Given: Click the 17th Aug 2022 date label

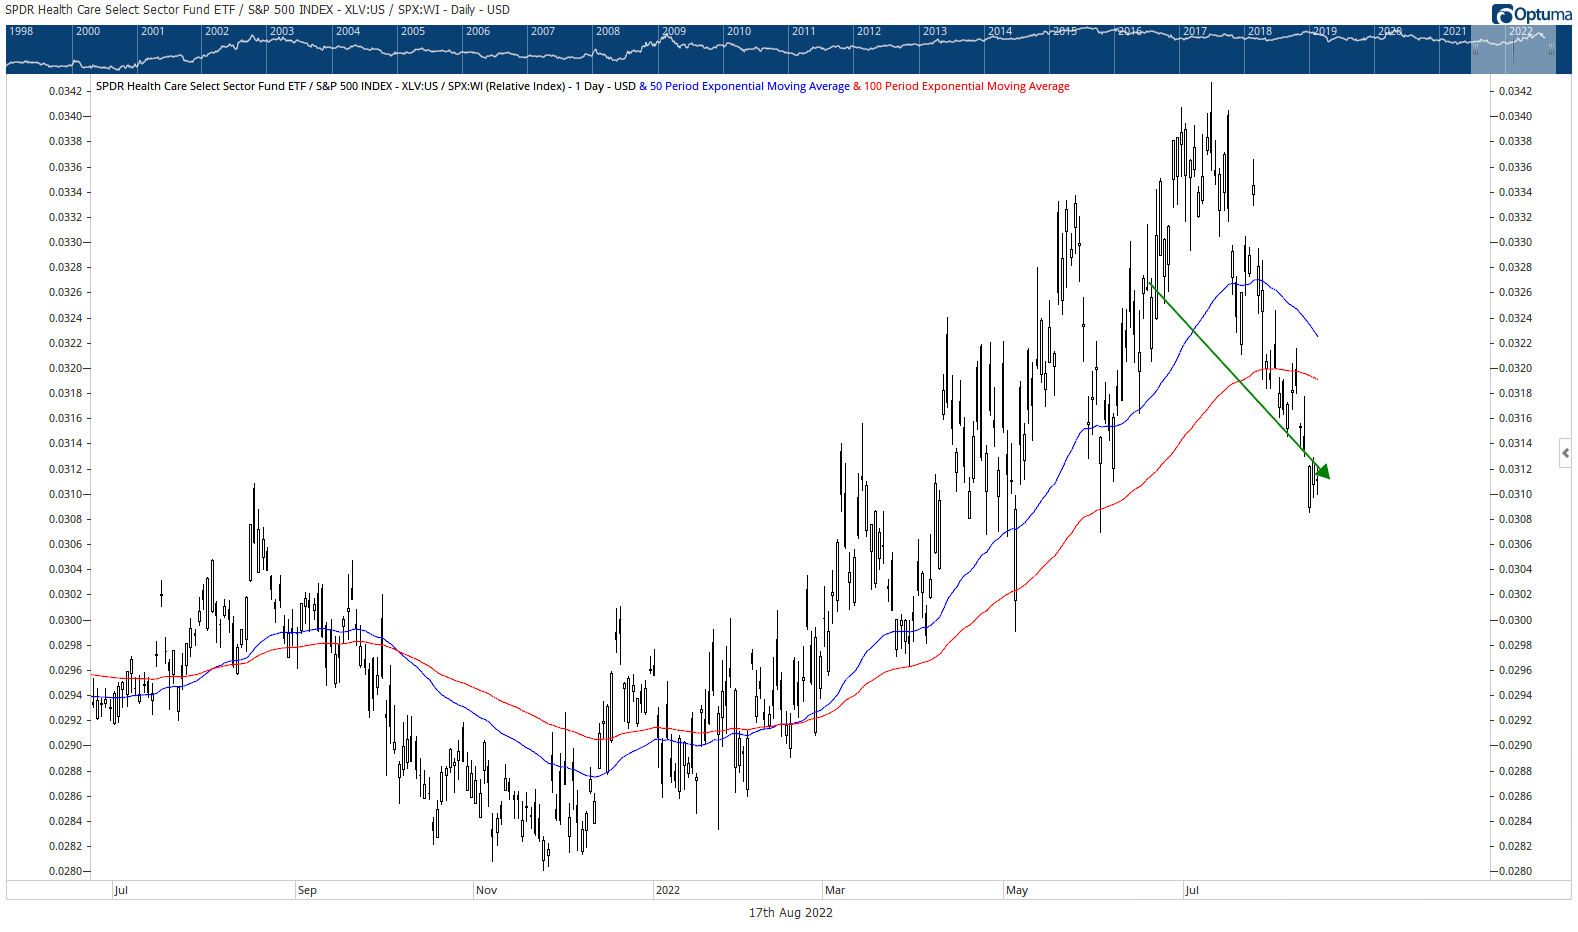Looking at the screenshot, I should (x=790, y=912).
